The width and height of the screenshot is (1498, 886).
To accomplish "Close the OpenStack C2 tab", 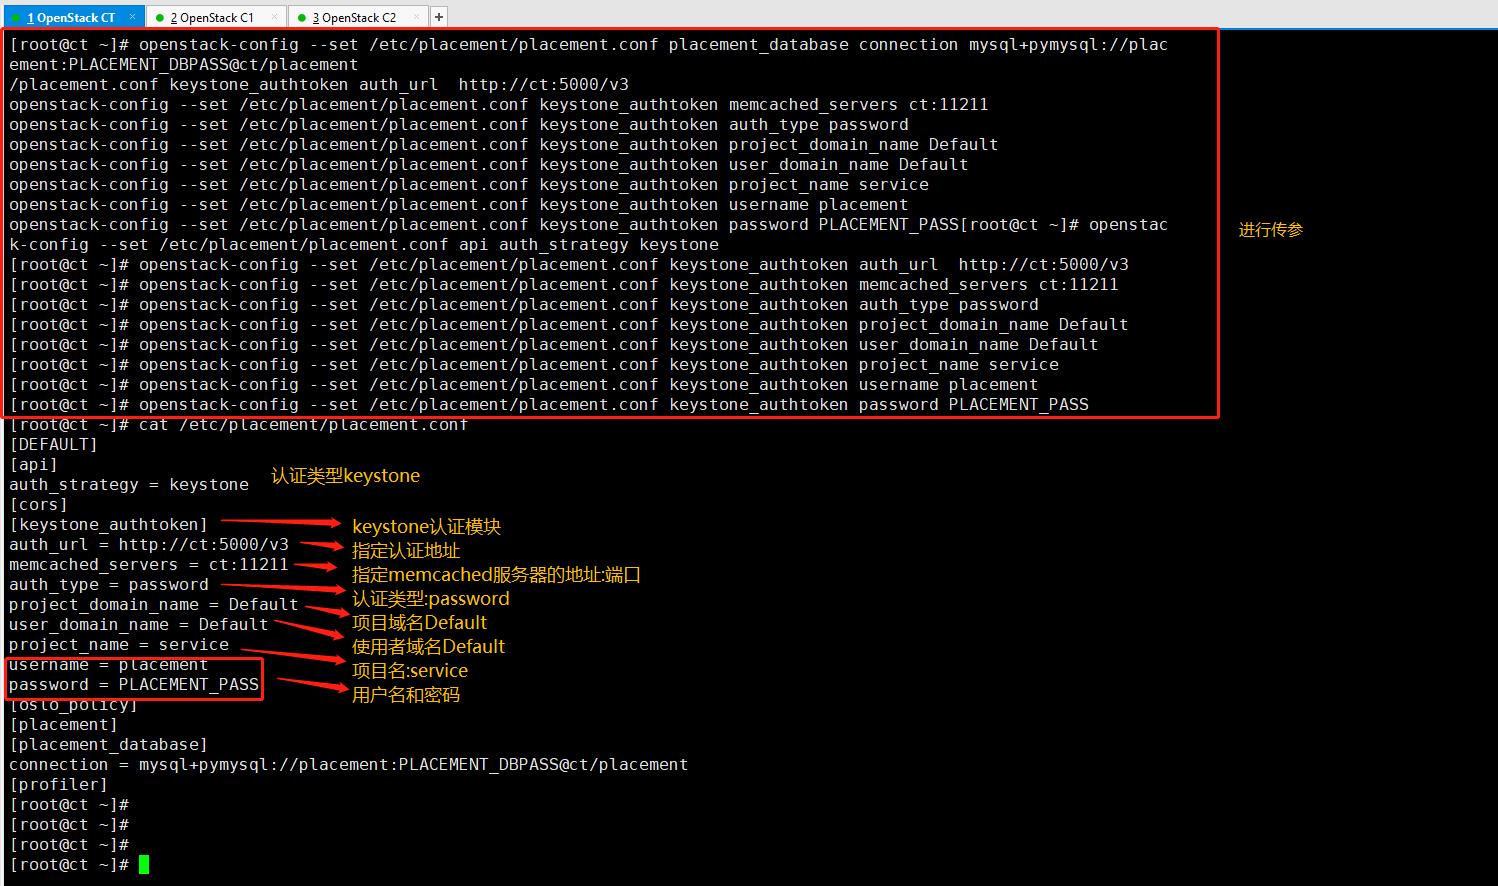I will [x=417, y=17].
